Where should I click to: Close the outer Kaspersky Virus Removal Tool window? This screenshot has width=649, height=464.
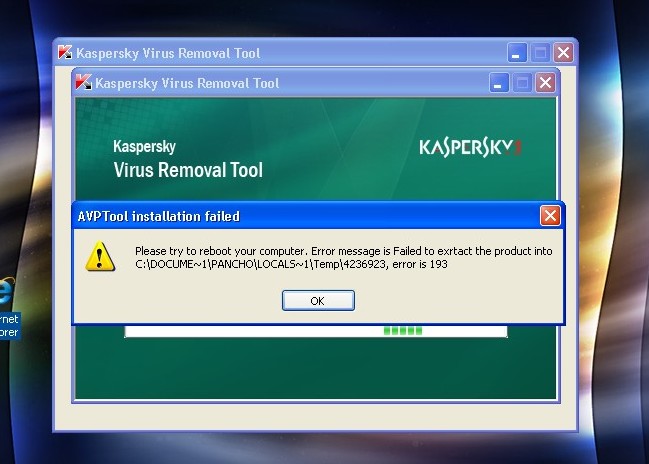coord(563,53)
